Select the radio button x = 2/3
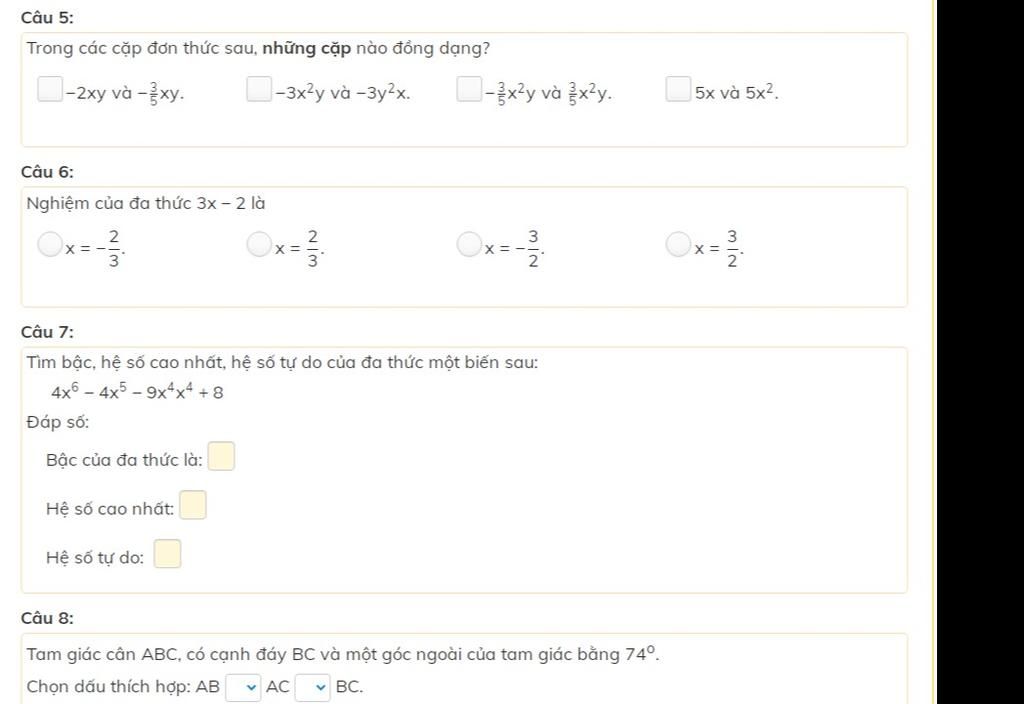 click(x=259, y=245)
